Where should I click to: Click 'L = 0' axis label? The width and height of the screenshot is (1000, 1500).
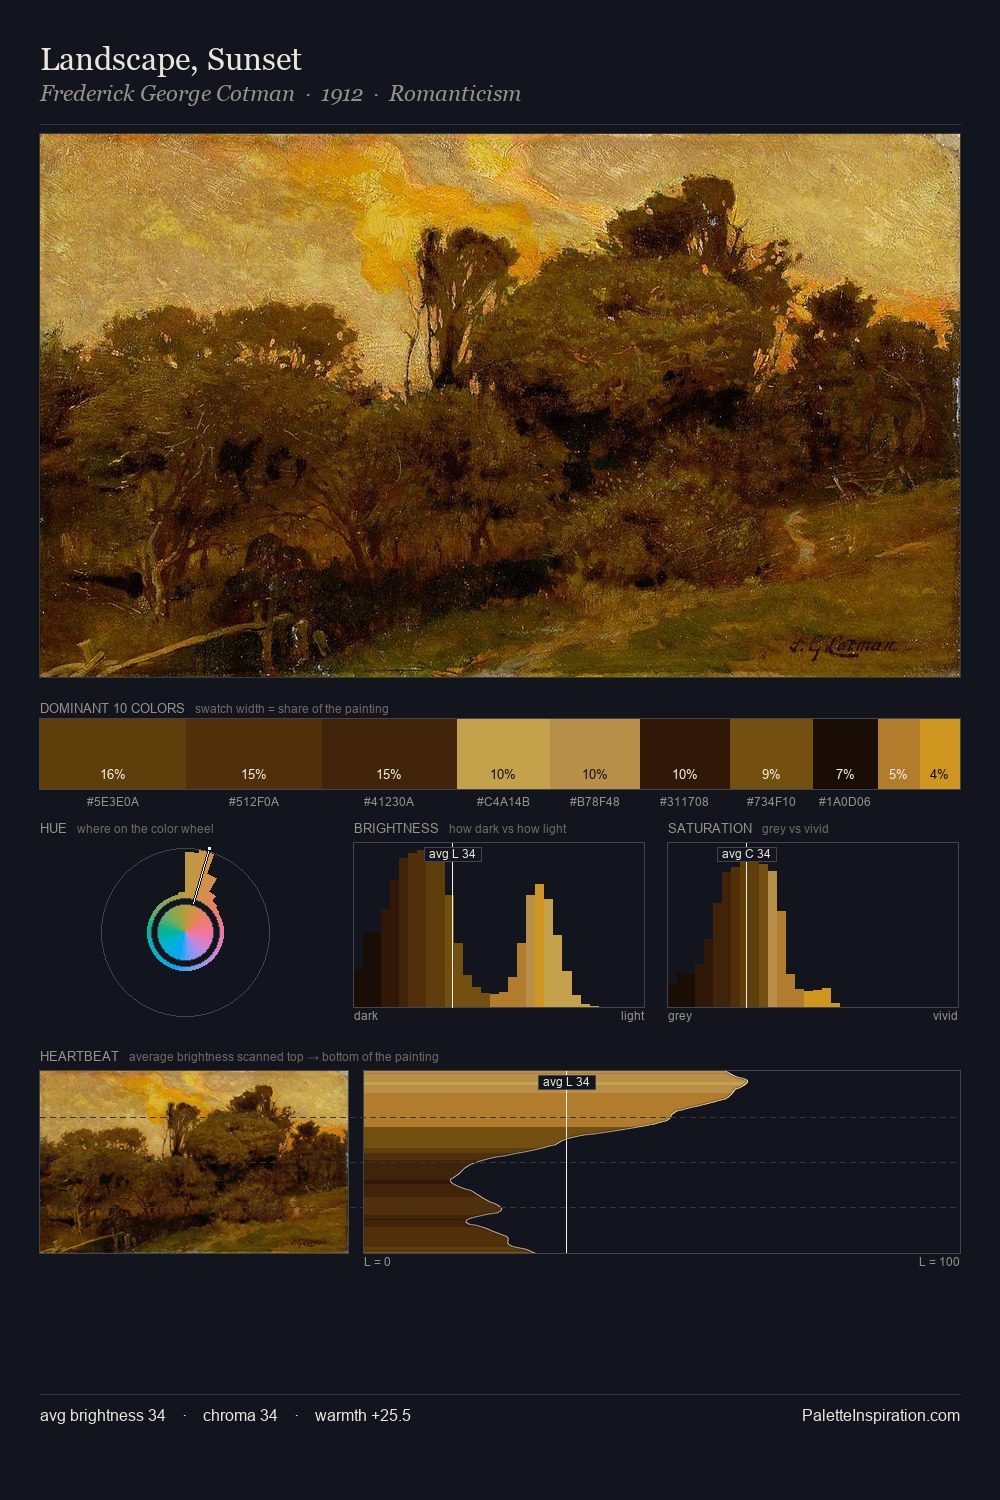[x=377, y=1262]
